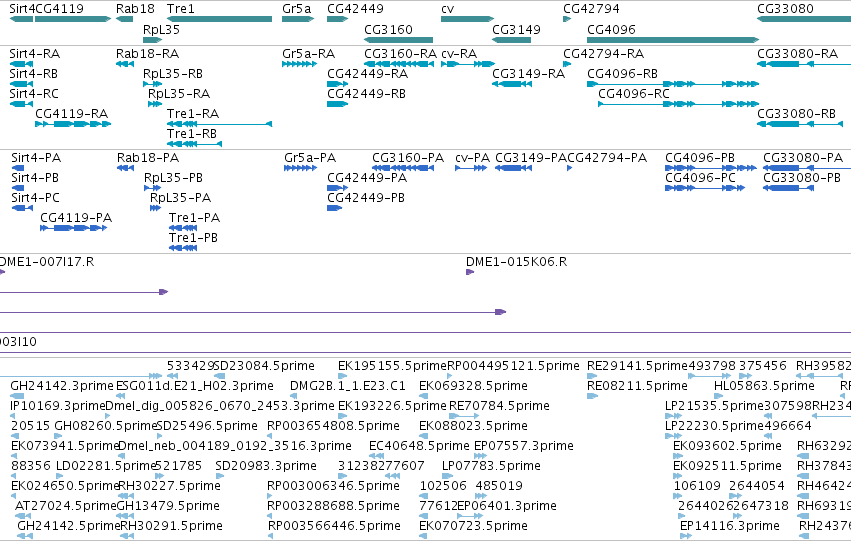Click the EP06401.3prime EST label
Screen dimensions: 851x541
tap(507, 506)
